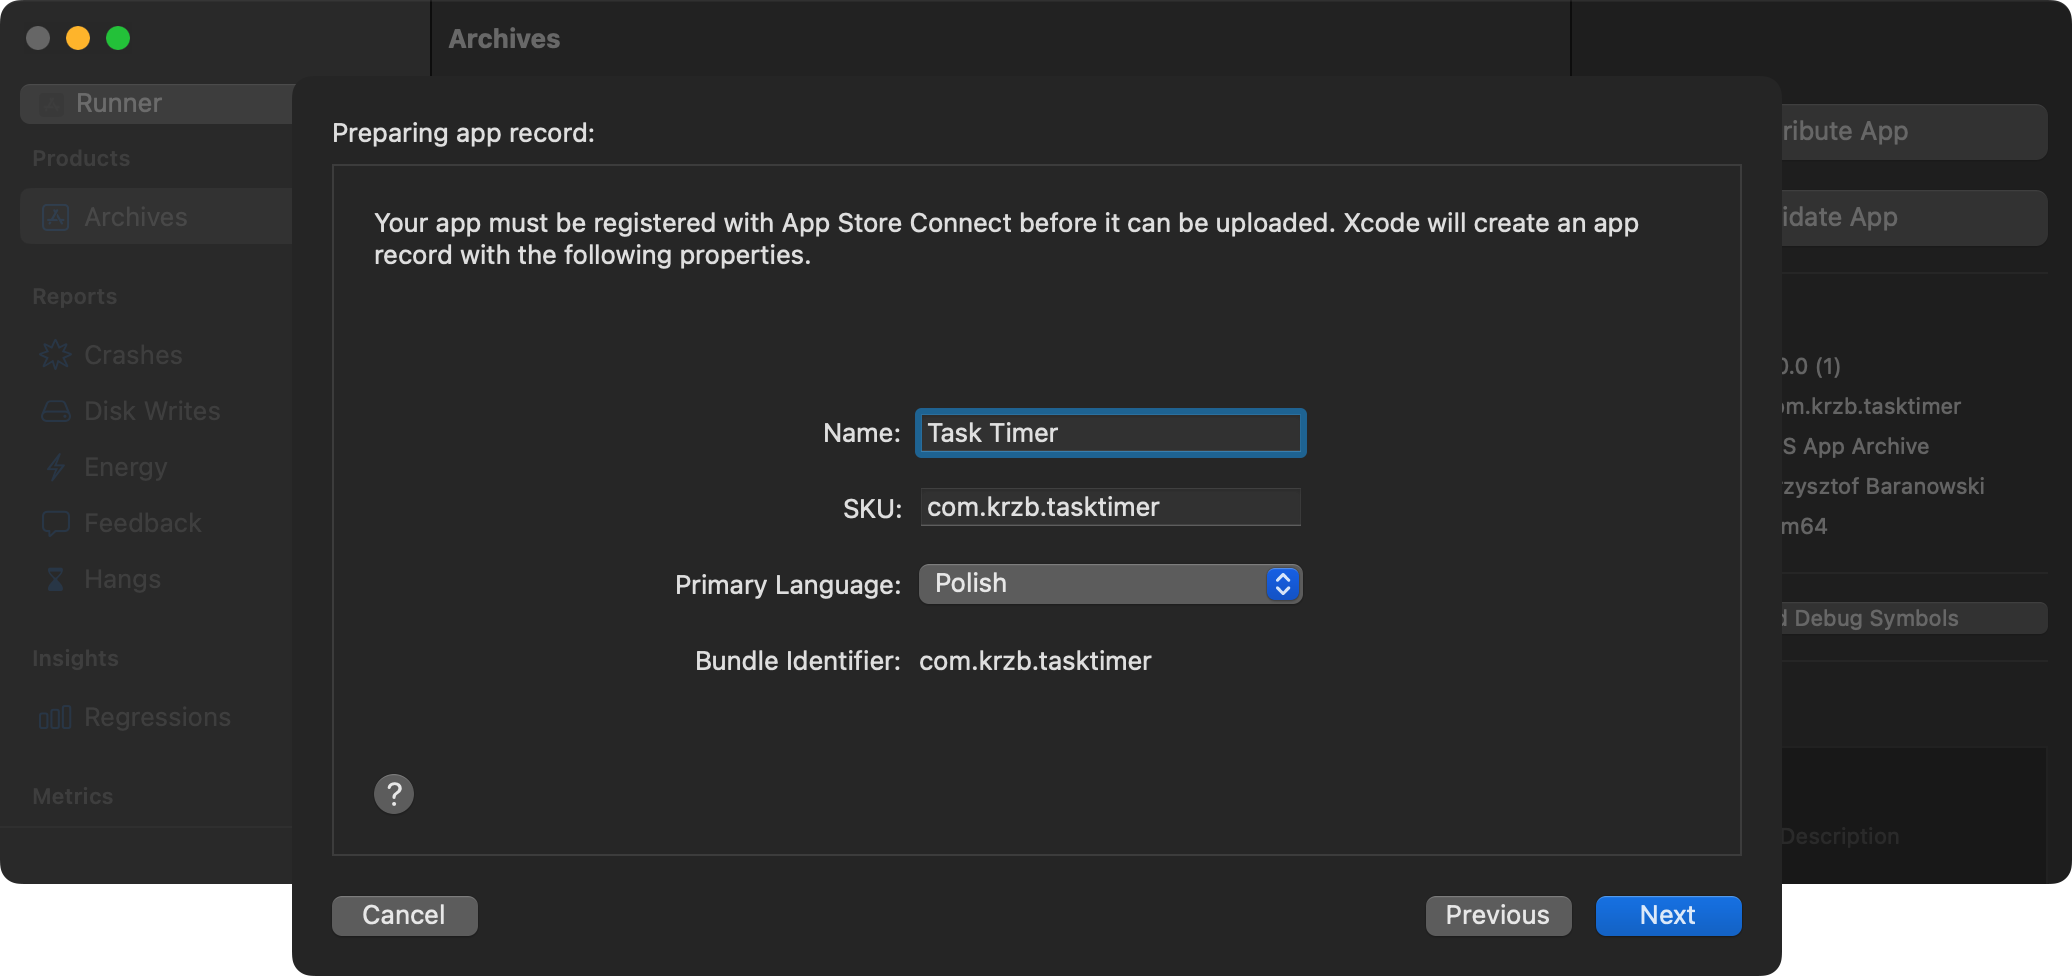This screenshot has width=2072, height=976.
Task: Open Disk Writes report
Action: tap(152, 411)
